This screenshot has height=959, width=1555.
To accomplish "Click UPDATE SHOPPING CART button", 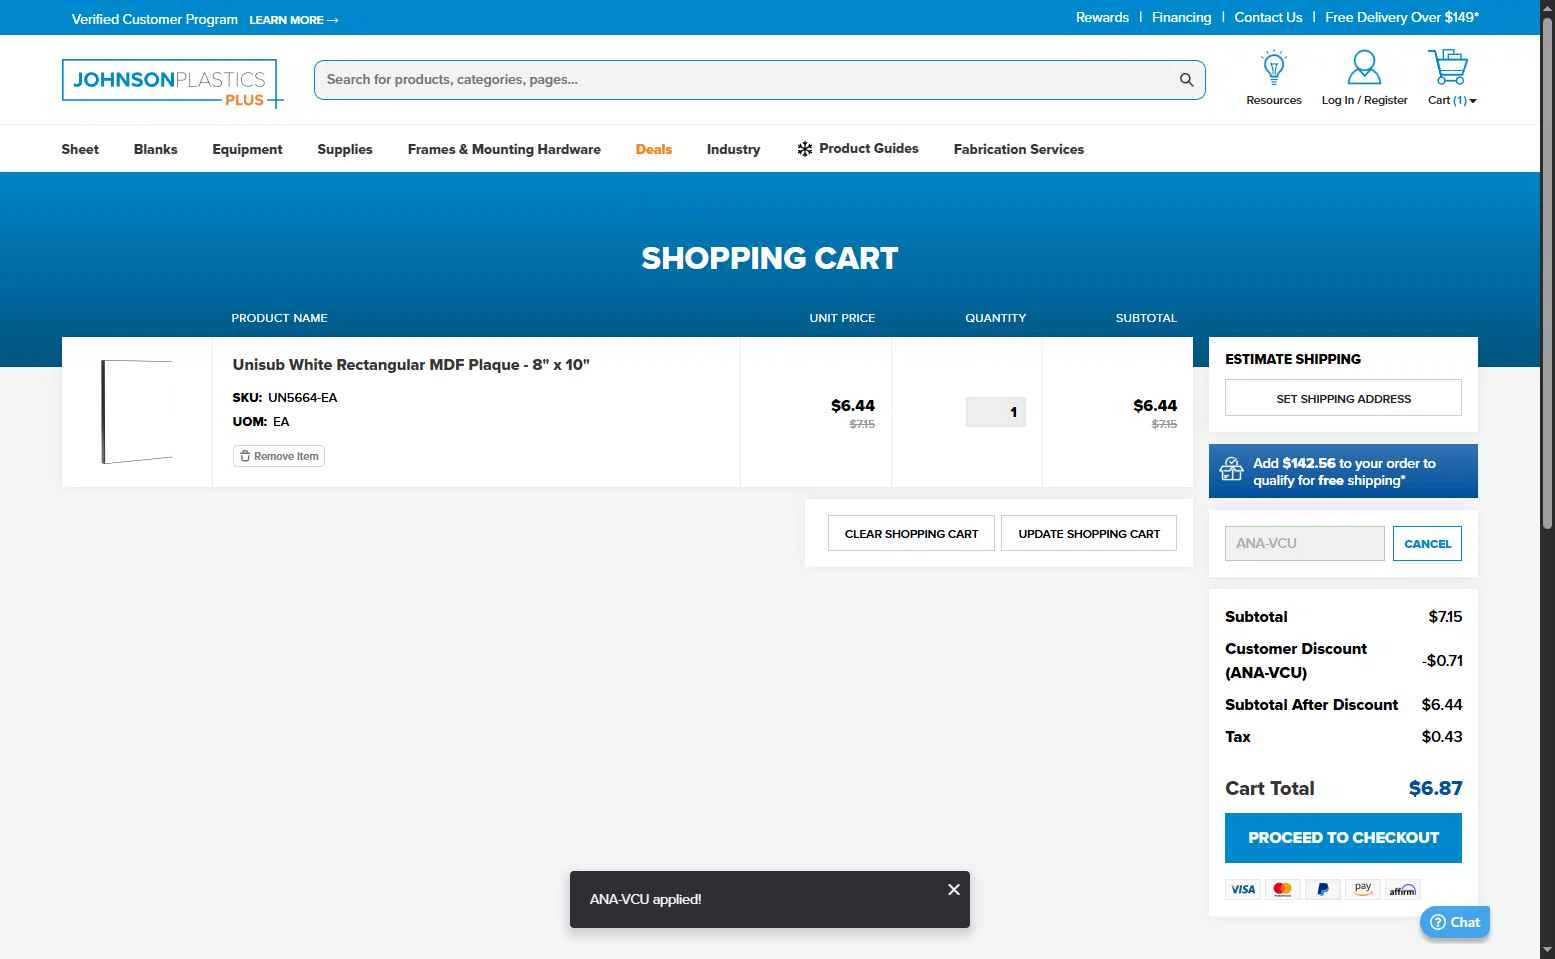I will point(1089,534).
